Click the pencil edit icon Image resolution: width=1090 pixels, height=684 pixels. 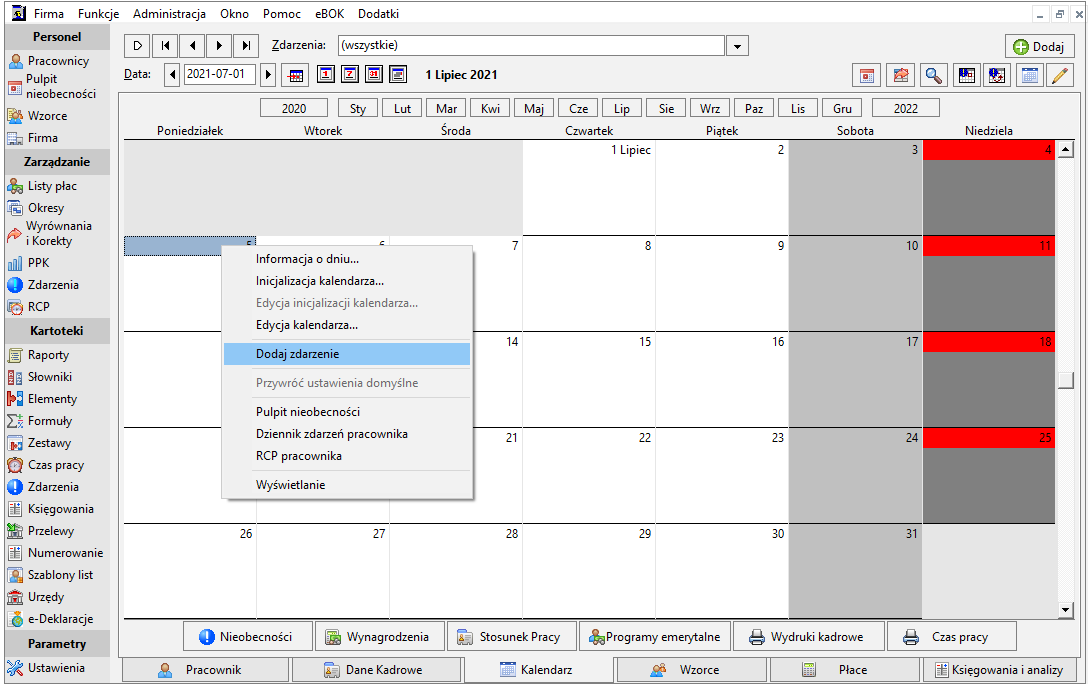(x=1060, y=75)
